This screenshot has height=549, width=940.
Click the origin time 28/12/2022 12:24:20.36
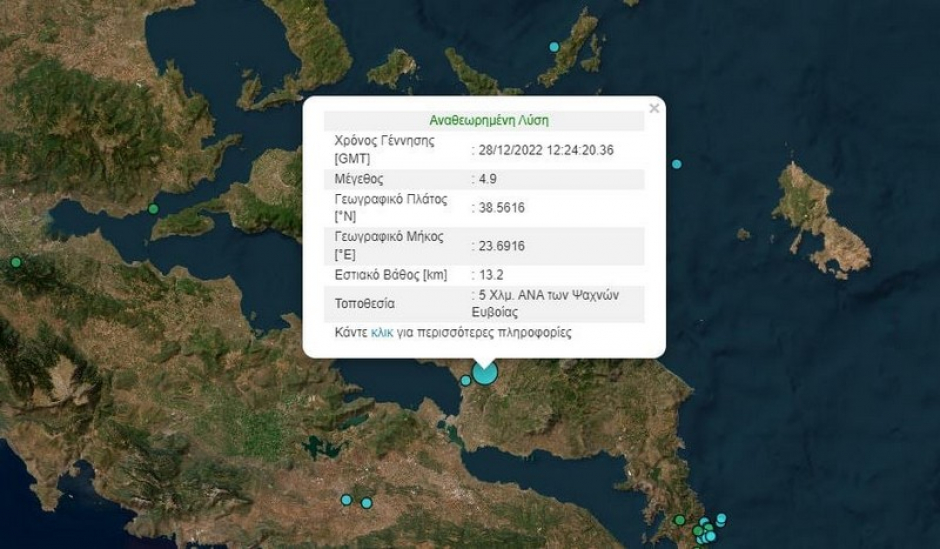(546, 150)
